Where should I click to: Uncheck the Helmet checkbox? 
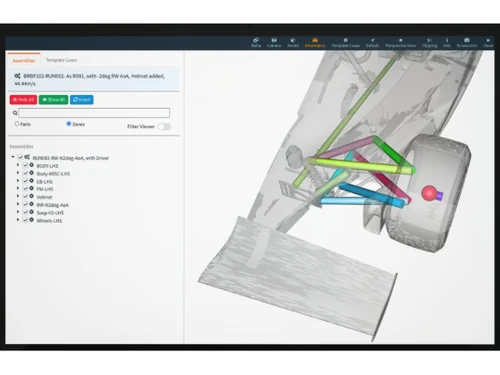(25, 196)
